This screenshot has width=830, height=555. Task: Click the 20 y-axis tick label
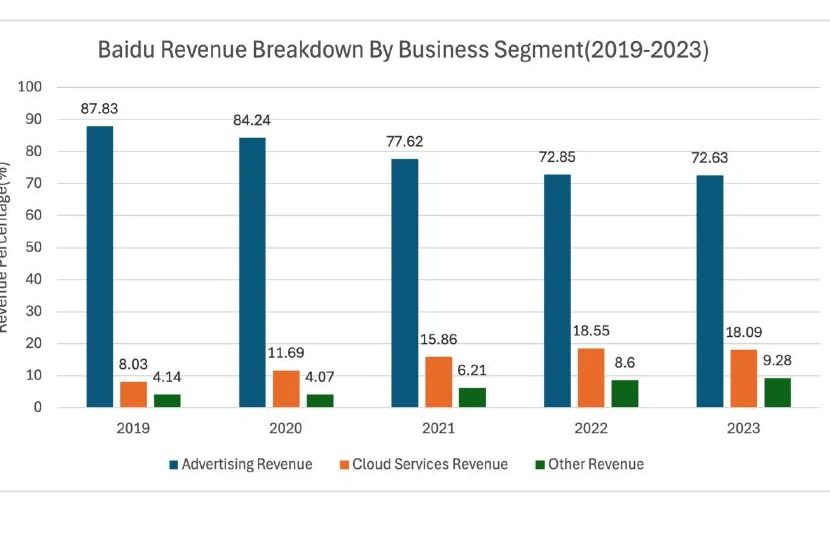point(33,343)
